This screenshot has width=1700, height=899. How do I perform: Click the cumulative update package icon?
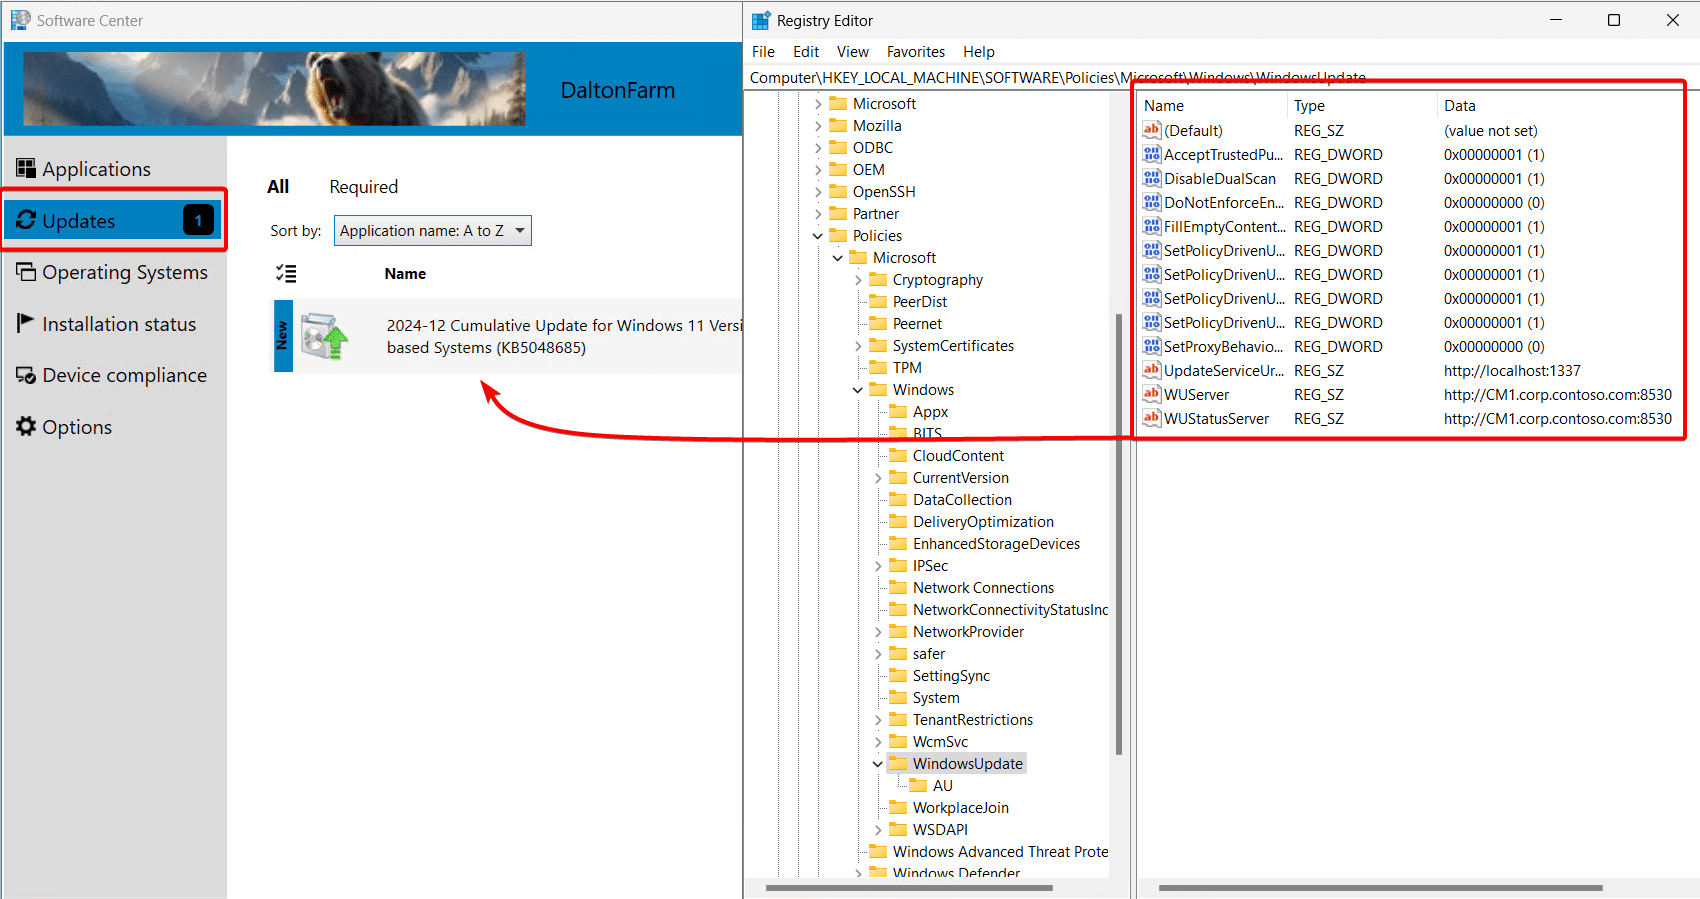[x=324, y=336]
